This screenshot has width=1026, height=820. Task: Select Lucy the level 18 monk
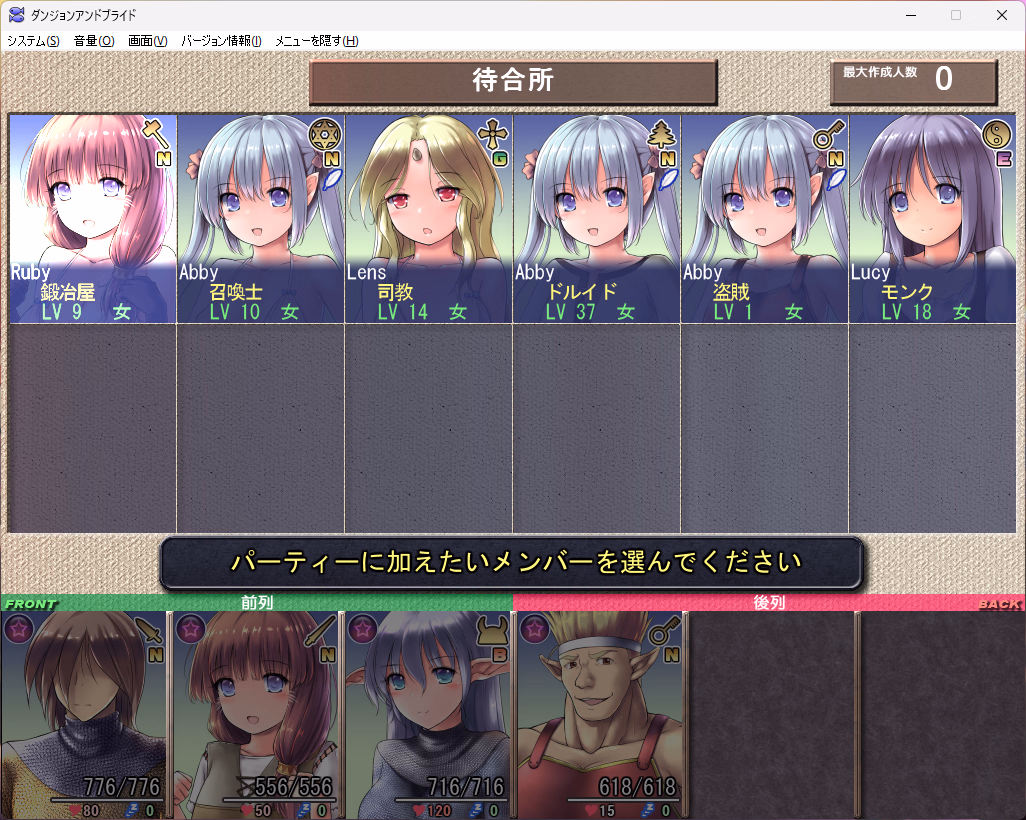coord(932,220)
